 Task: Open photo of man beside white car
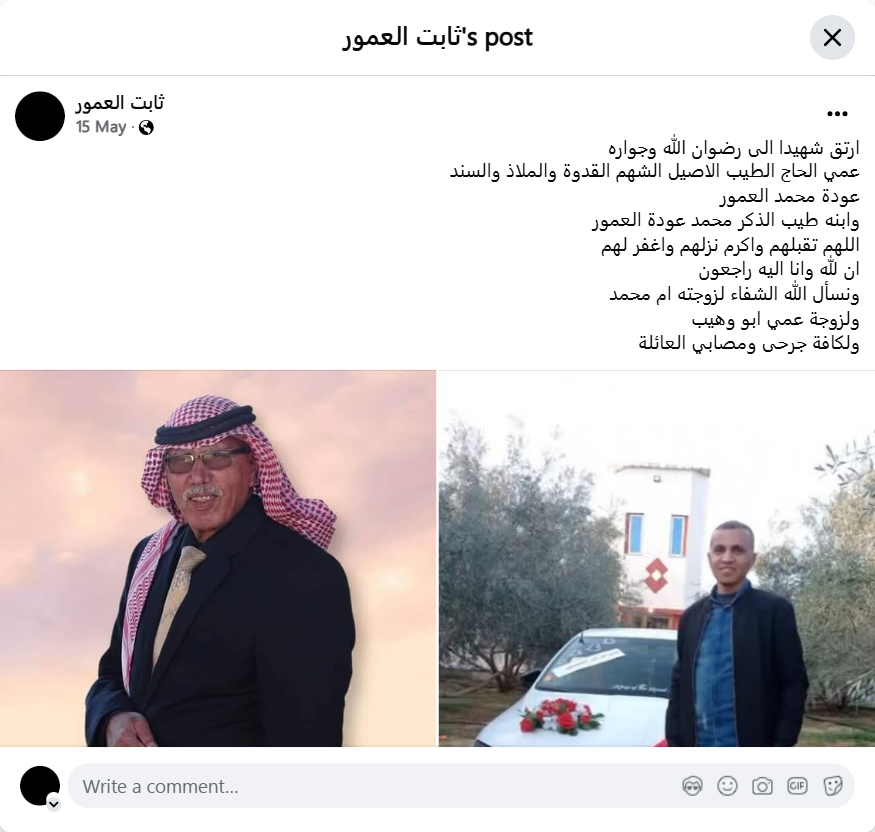(x=657, y=558)
